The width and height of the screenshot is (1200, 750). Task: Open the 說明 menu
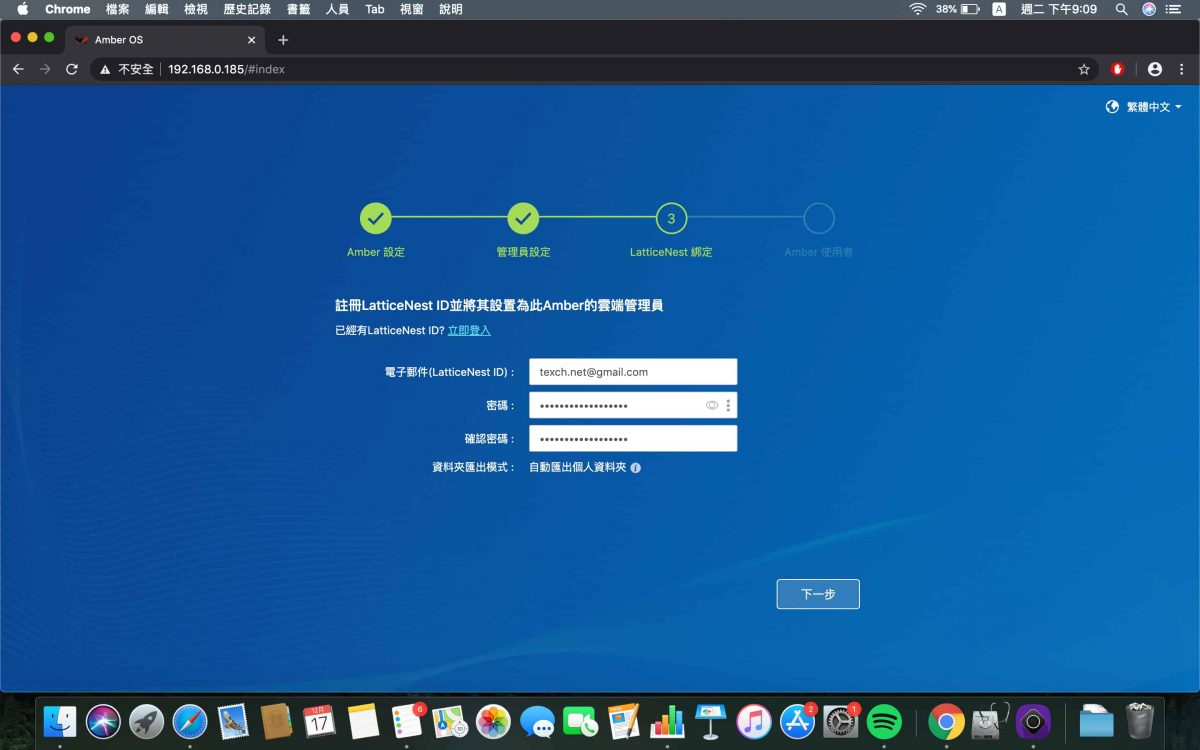click(451, 9)
